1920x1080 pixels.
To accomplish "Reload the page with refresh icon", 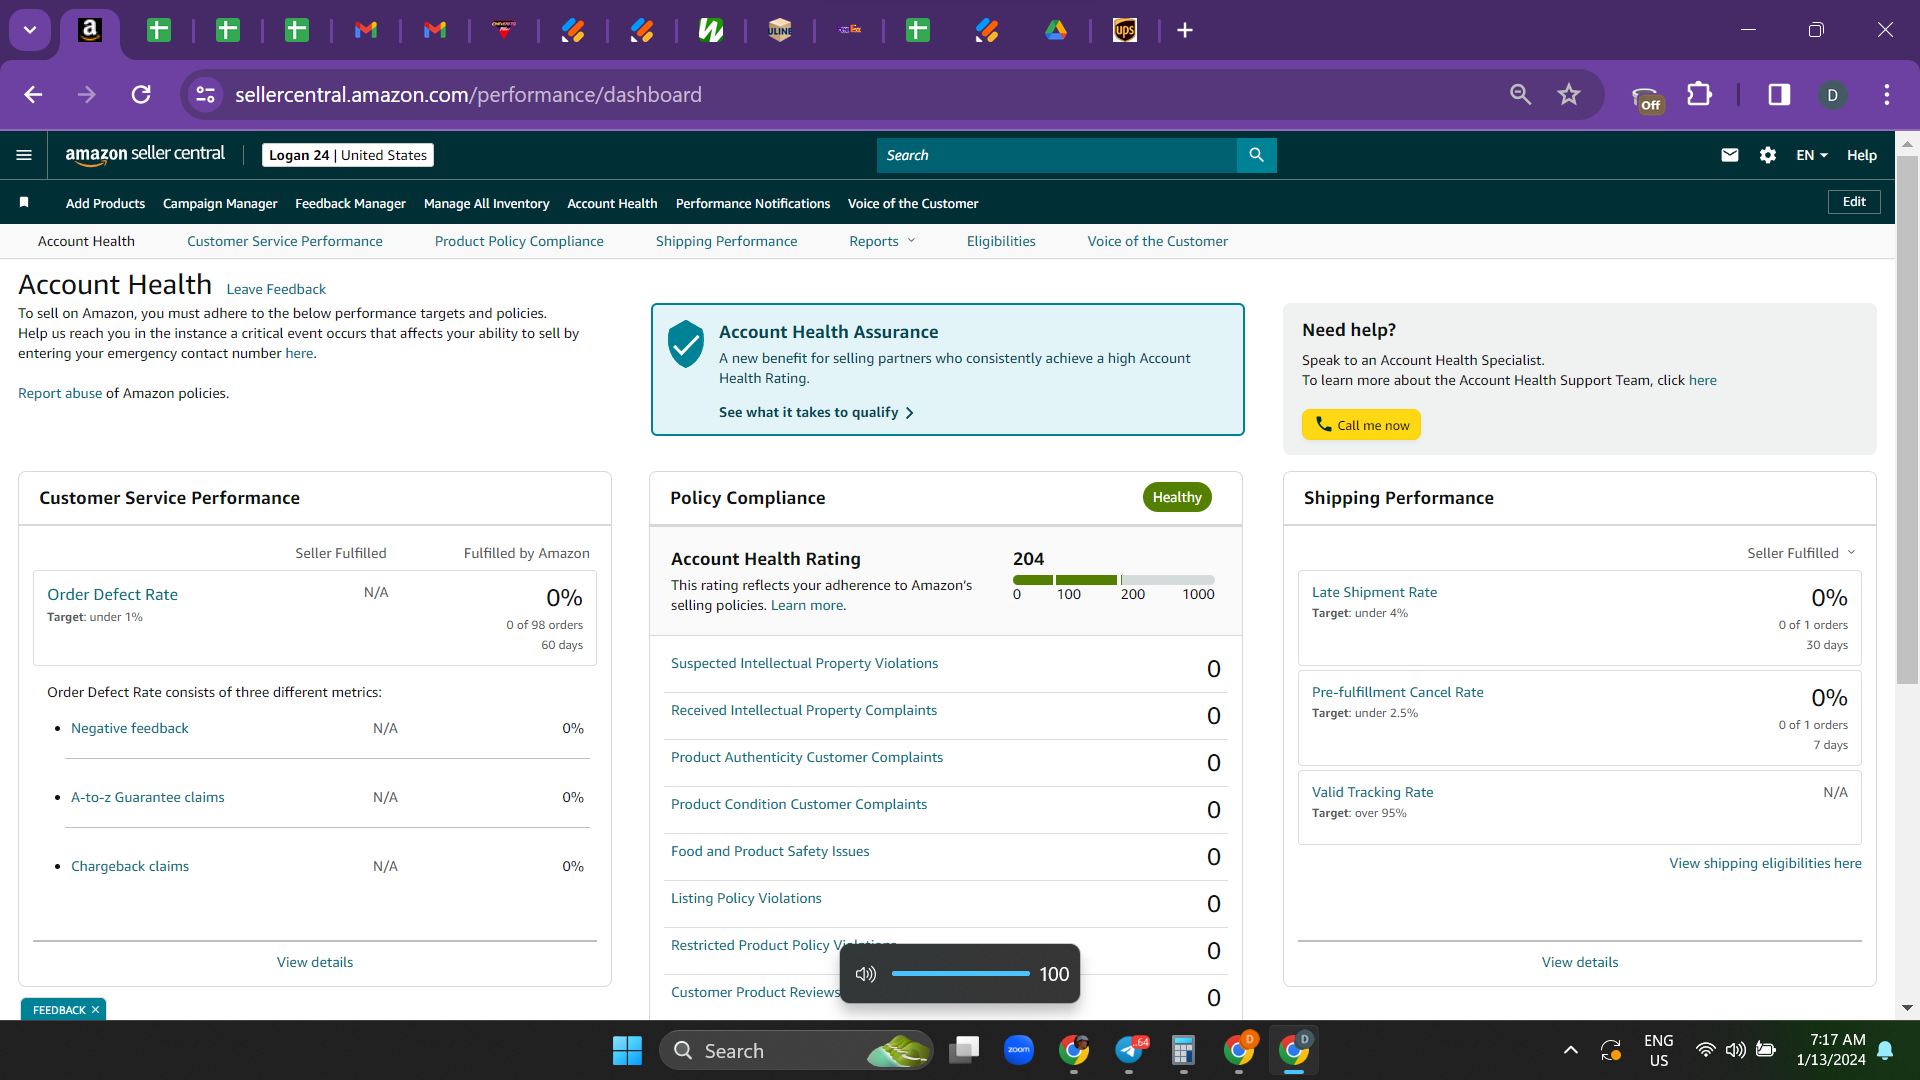I will coord(141,95).
